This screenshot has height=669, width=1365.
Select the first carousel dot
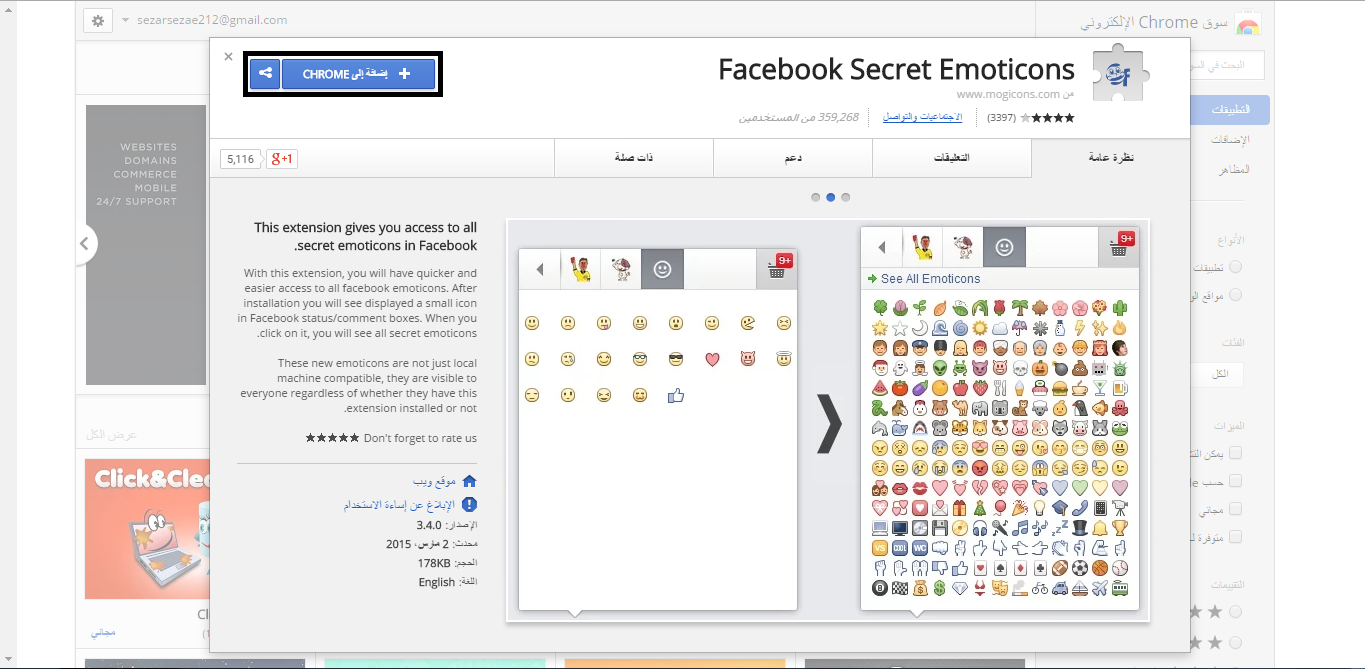click(816, 197)
